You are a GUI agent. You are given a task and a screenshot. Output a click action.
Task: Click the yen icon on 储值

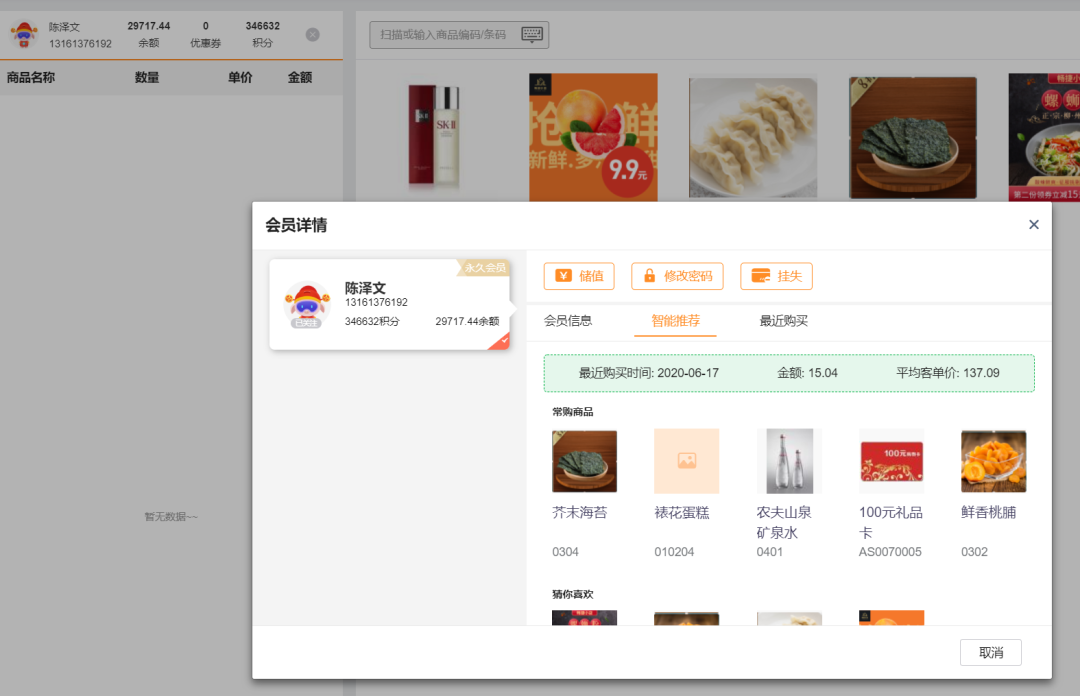point(563,276)
